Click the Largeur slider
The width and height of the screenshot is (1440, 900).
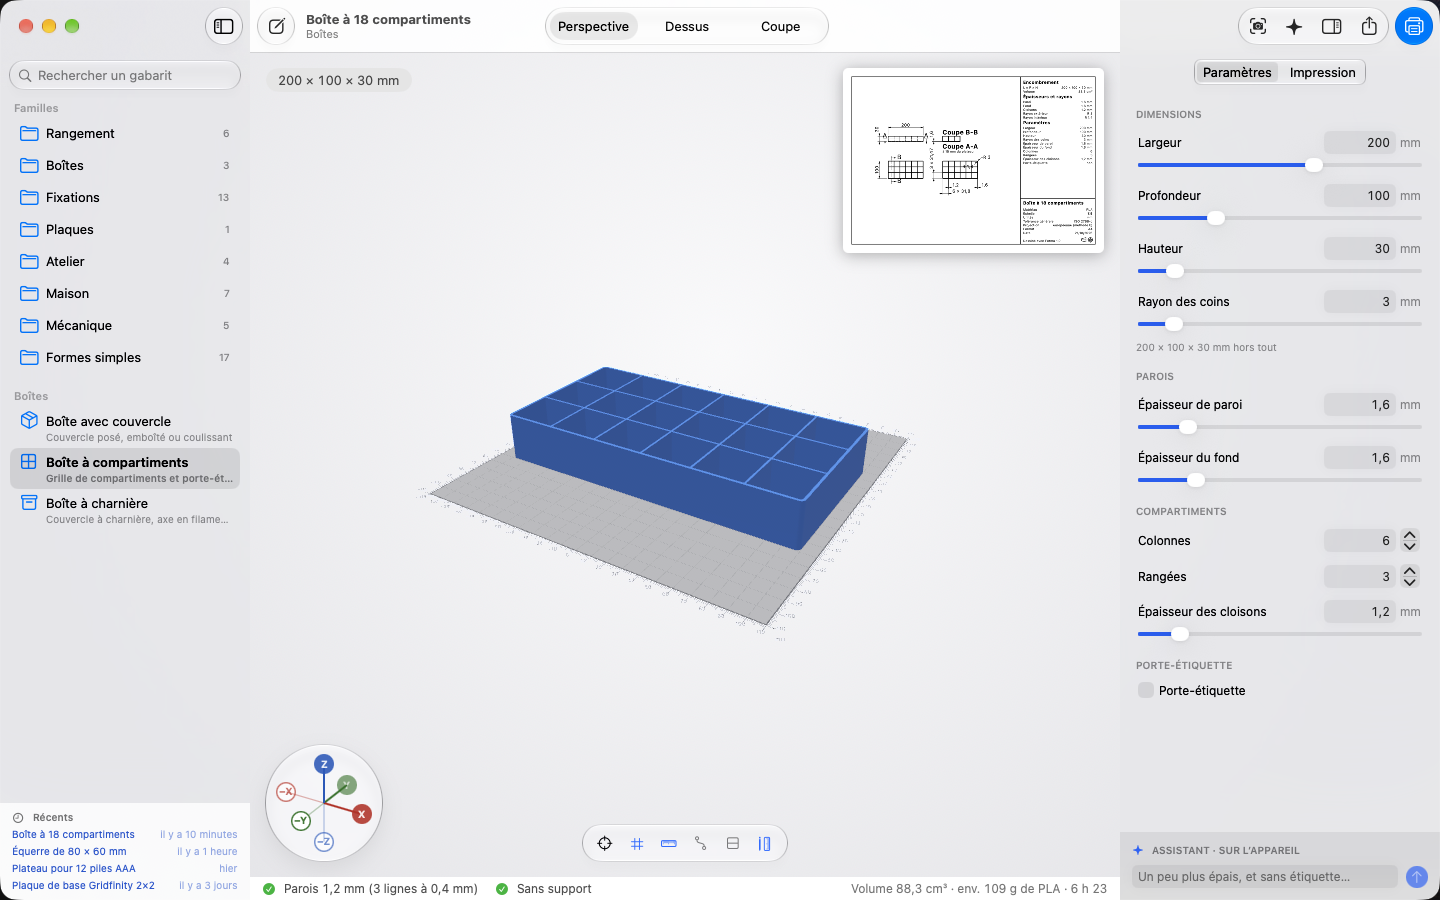(x=1279, y=165)
